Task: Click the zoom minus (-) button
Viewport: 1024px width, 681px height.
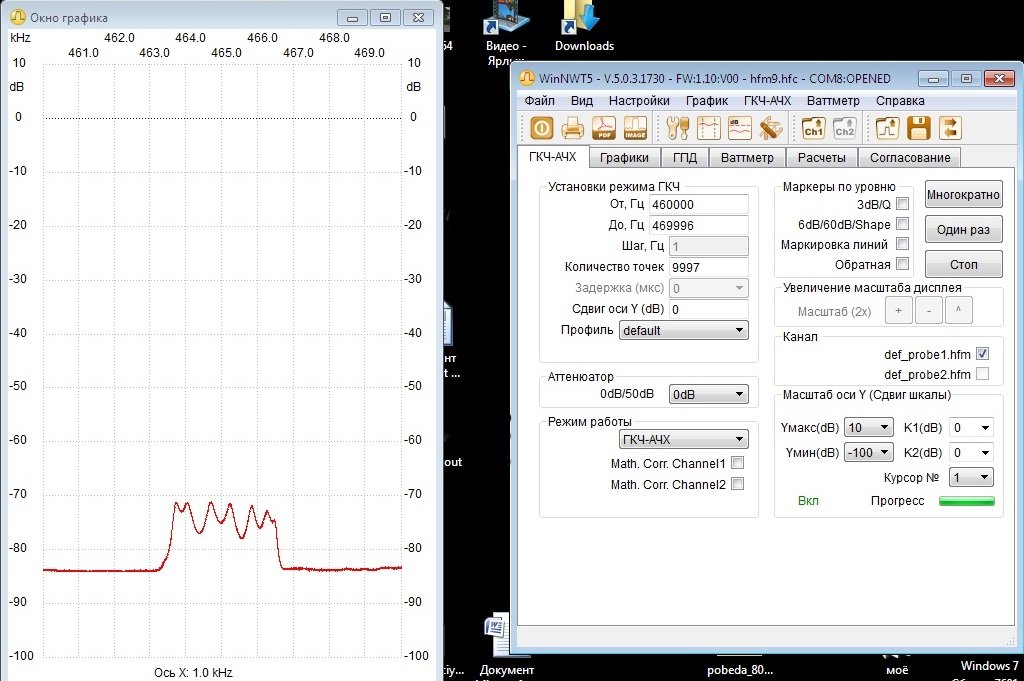Action: pyautogui.click(x=929, y=310)
